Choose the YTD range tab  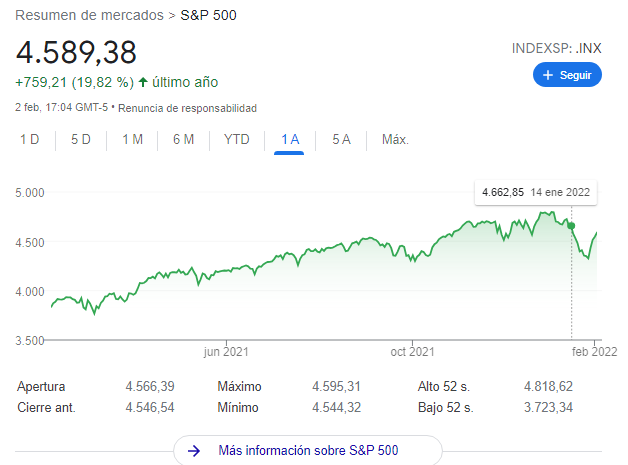tap(236, 140)
